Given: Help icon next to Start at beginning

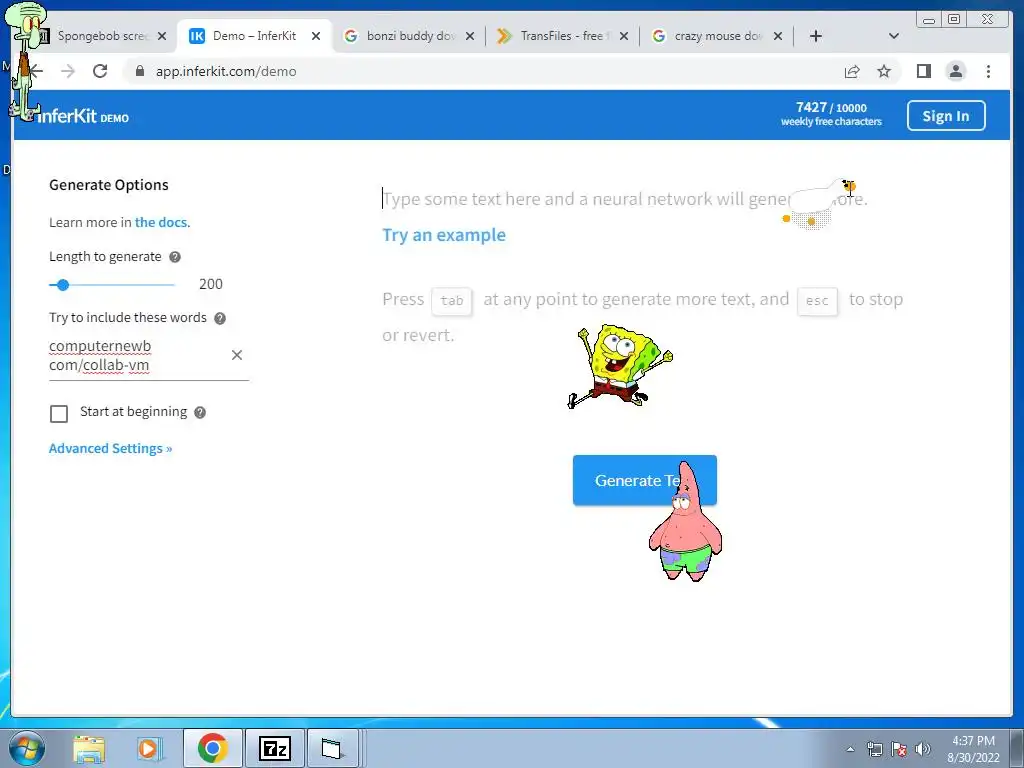Looking at the screenshot, I should (x=200, y=413).
